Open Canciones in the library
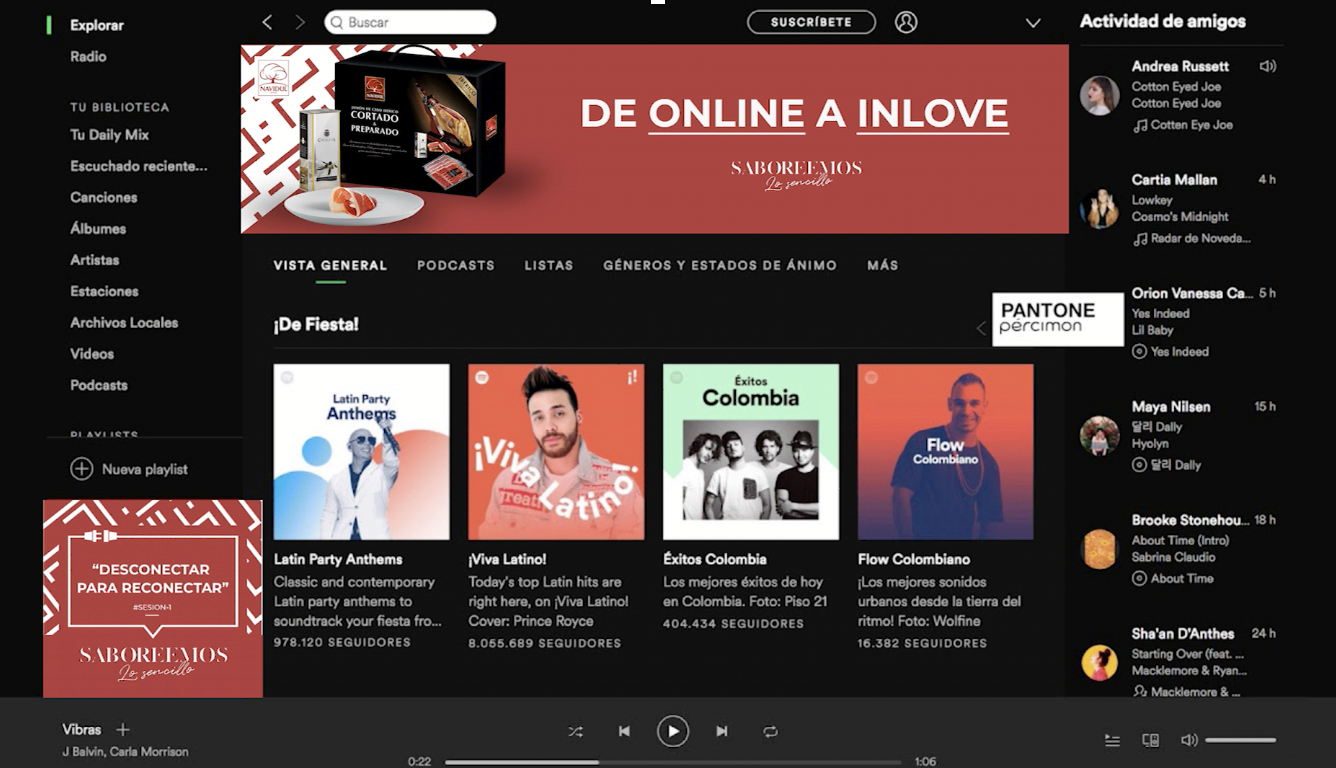The width and height of the screenshot is (1336, 768). click(x=104, y=197)
